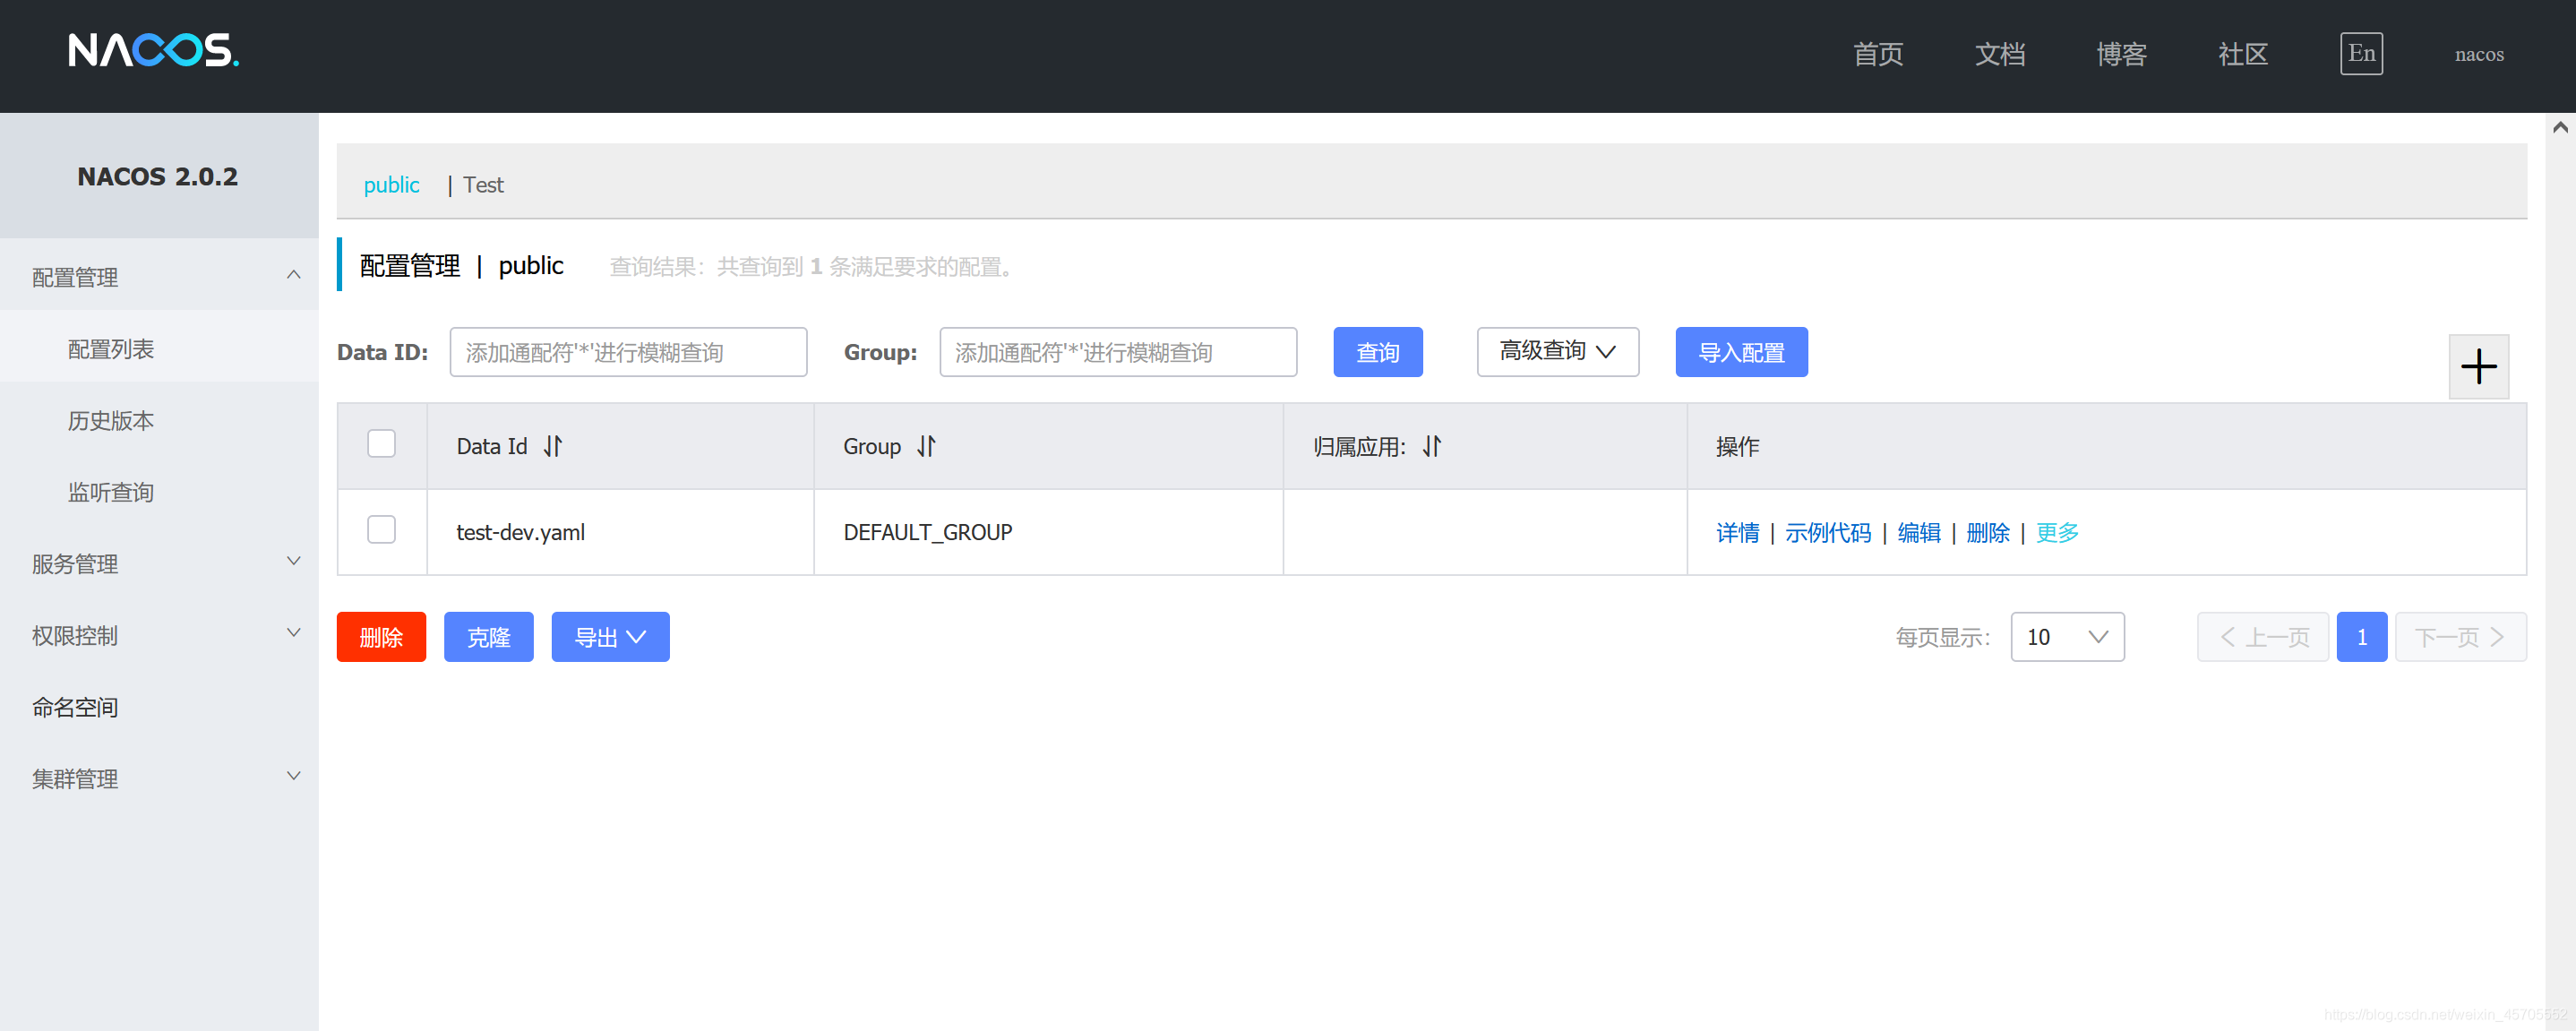The image size is (2576, 1031).
Task: Open 更多 options for test-dev.yaml
Action: point(2057,532)
